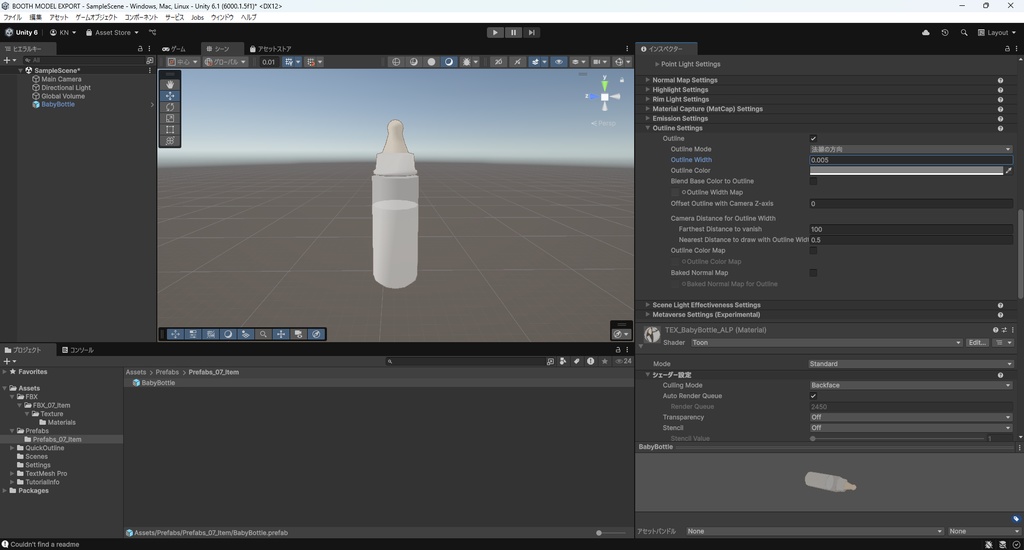Viewport: 1024px width, 550px height.
Task: Switch to the コンソール tab
Action: click(x=78, y=350)
